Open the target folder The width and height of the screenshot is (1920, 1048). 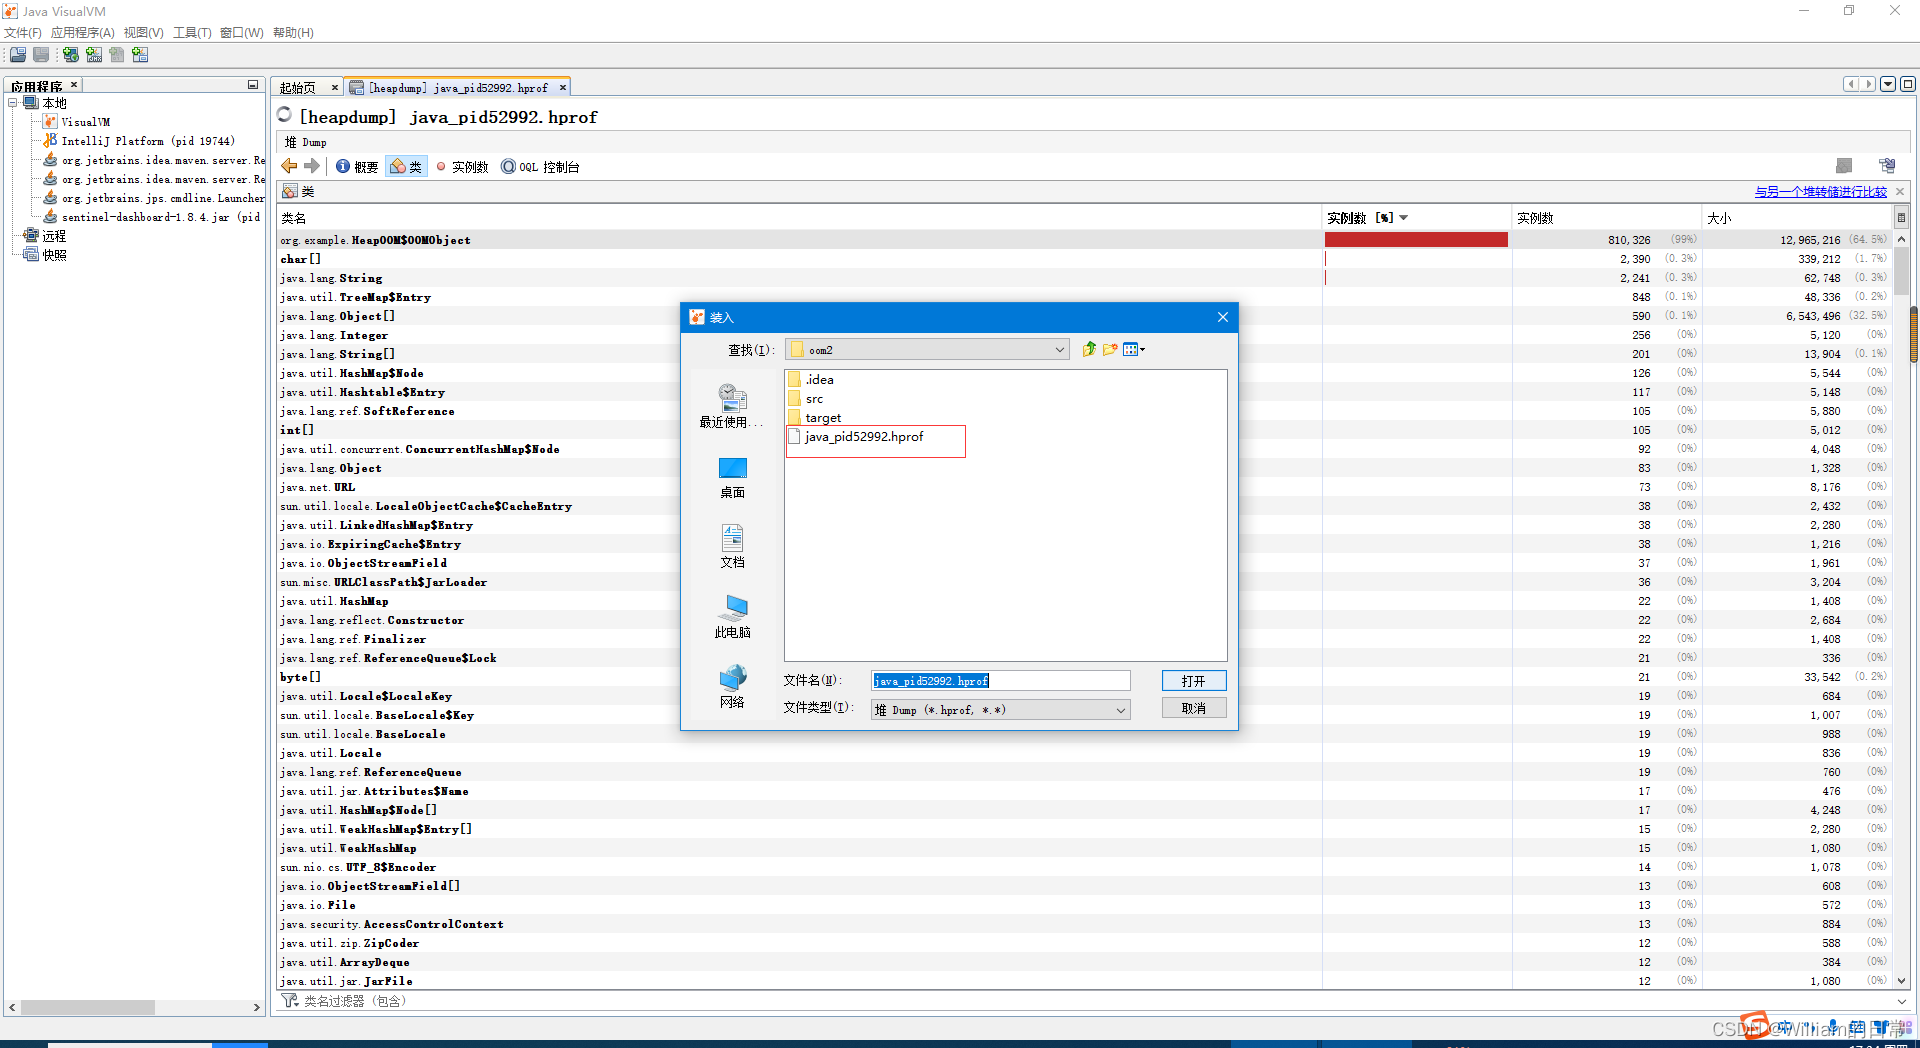(x=815, y=417)
